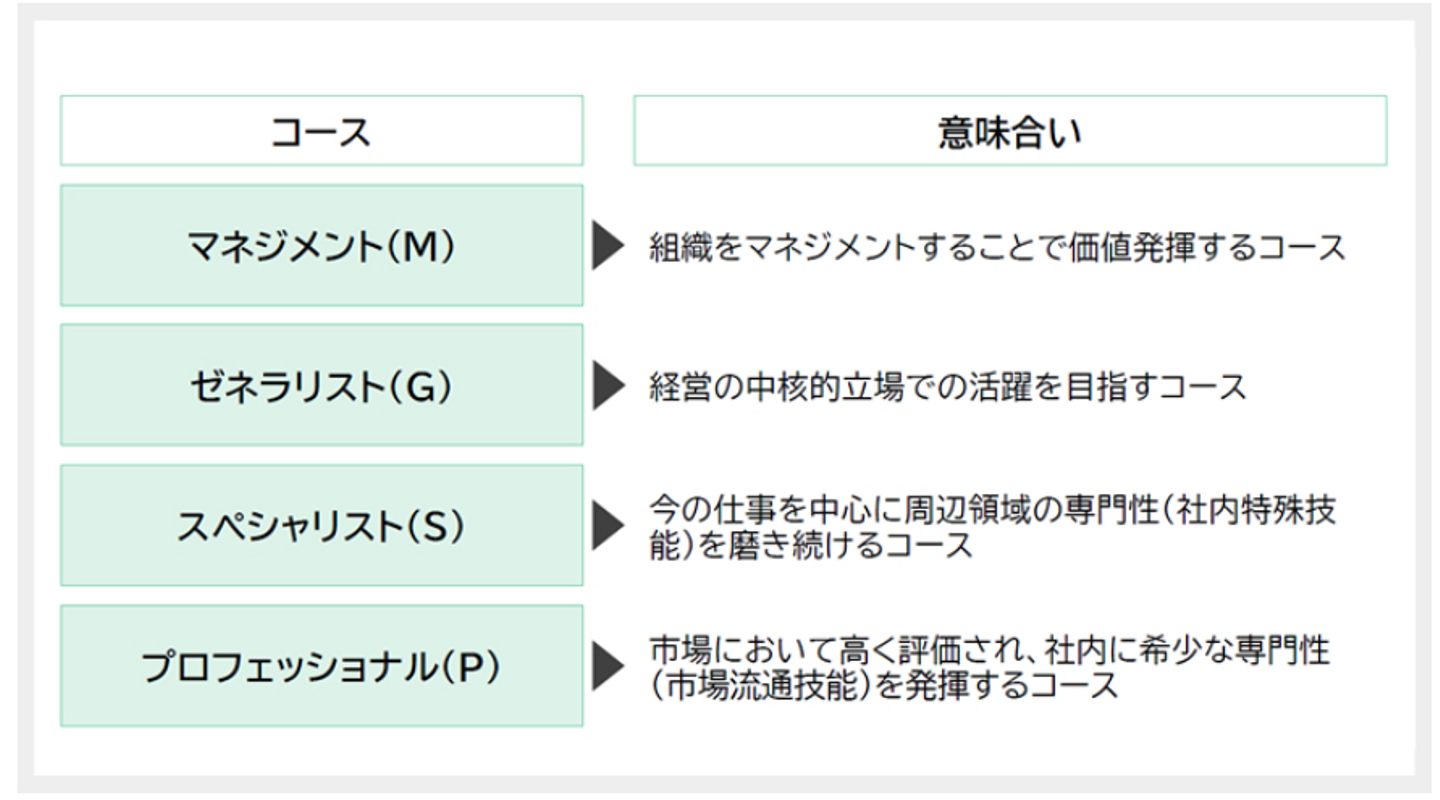Choose the ゼネラリスト(G) course box
The width and height of the screenshot is (1440, 800).
click(x=321, y=386)
